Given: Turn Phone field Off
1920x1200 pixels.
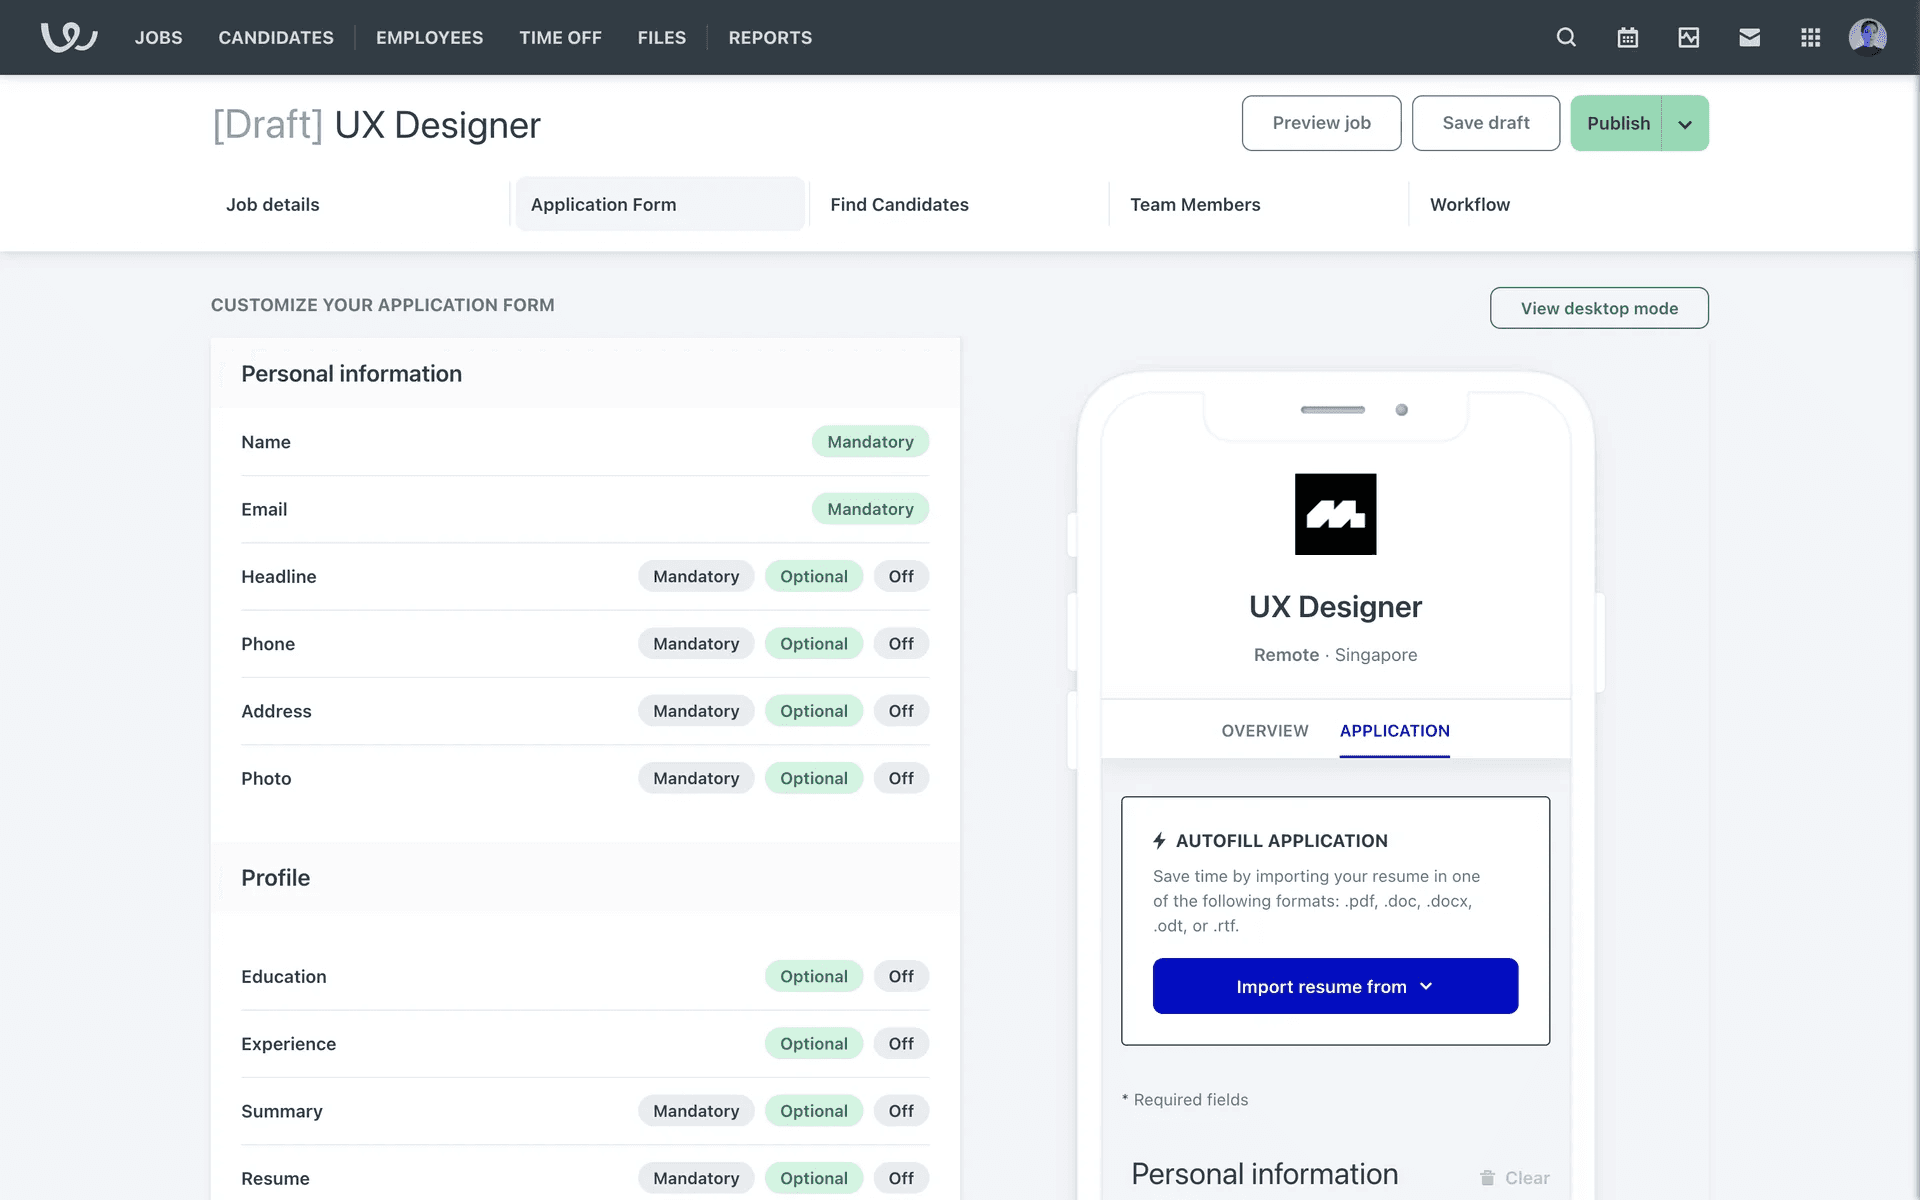Looking at the screenshot, I should tap(900, 644).
